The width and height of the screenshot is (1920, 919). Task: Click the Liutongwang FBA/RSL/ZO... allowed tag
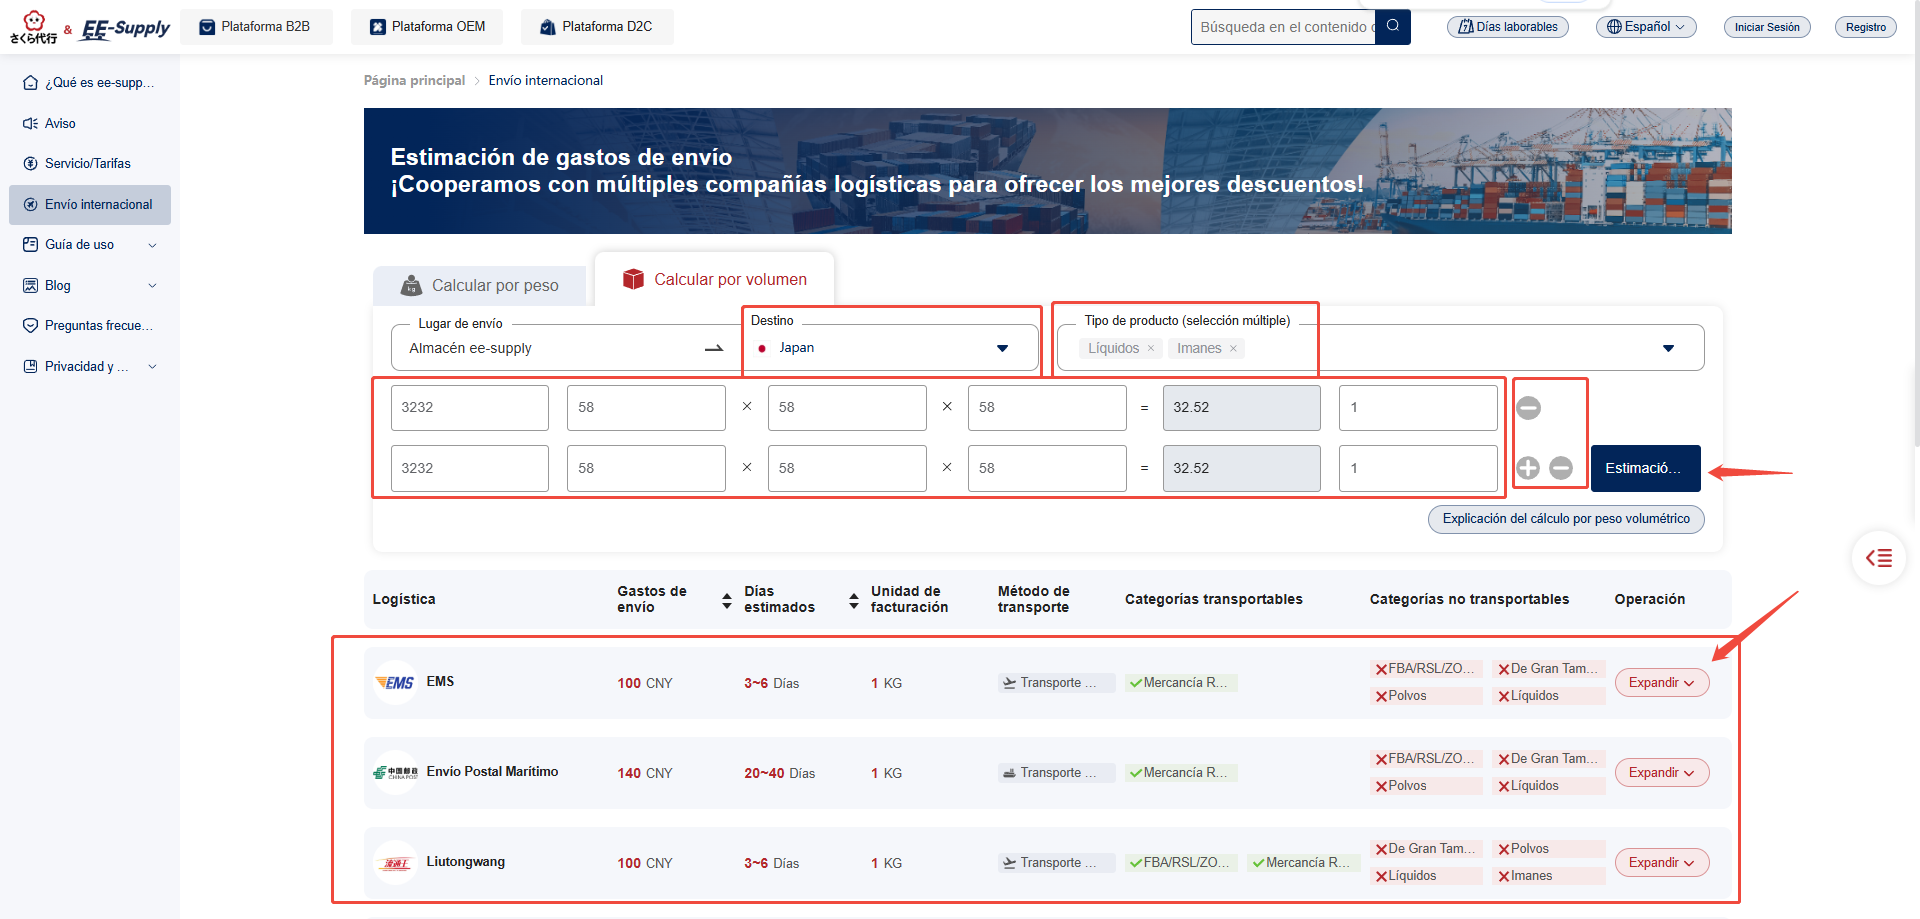tap(1181, 863)
